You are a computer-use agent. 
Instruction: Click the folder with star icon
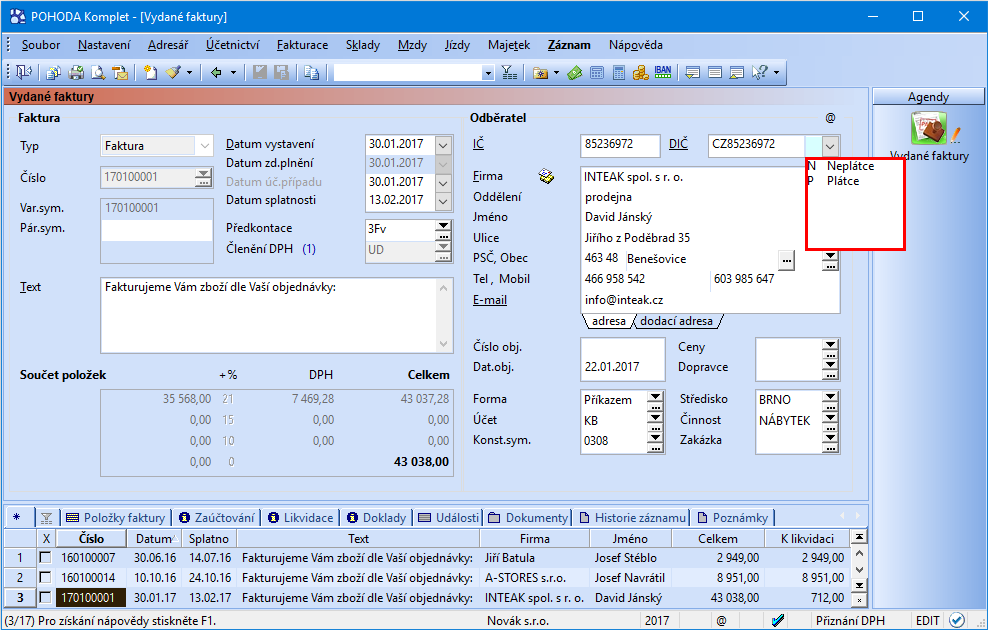[x=541, y=72]
